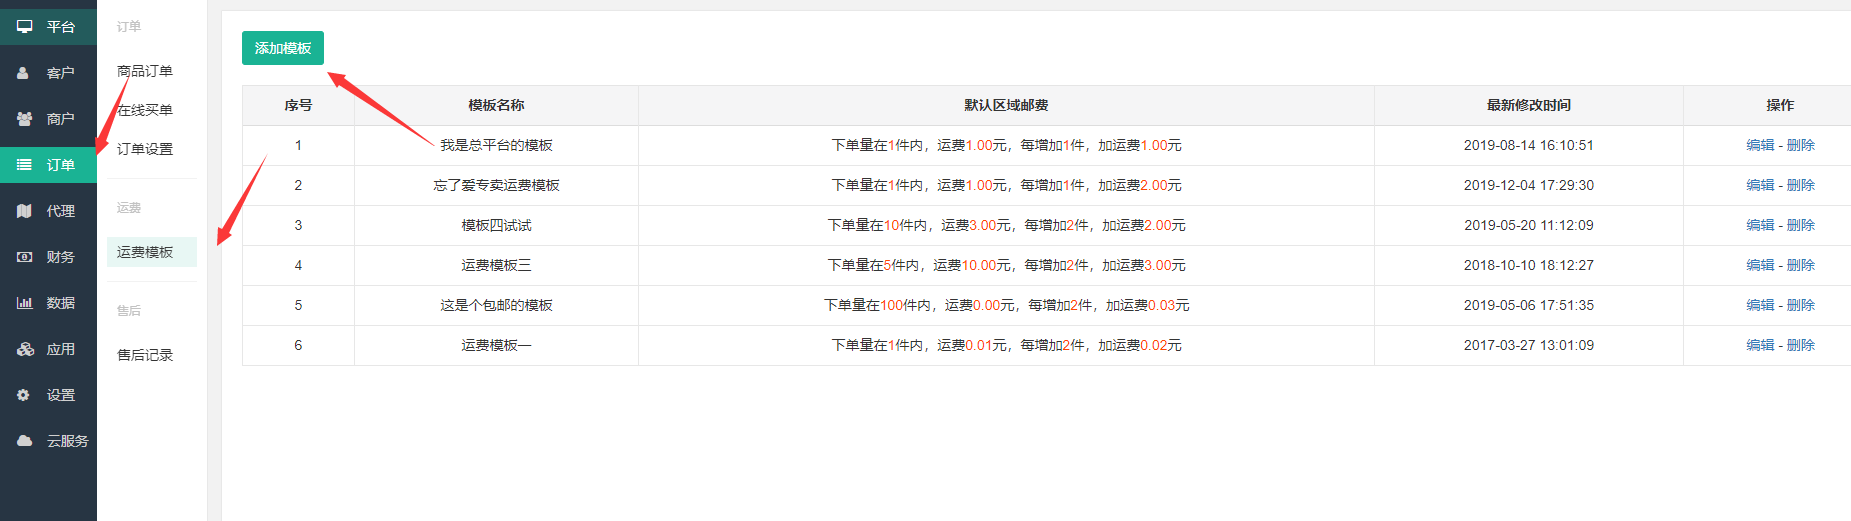Open 订单设置 submenu
The height and width of the screenshot is (521, 1851).
145,149
